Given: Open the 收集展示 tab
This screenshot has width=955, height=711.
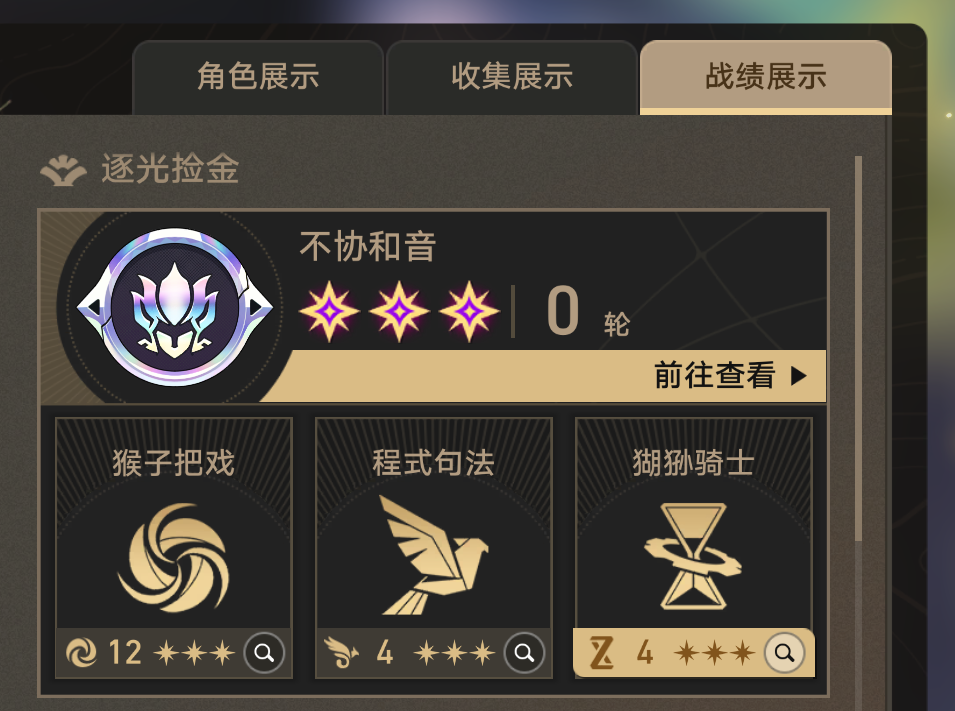Looking at the screenshot, I should pyautogui.click(x=512, y=77).
